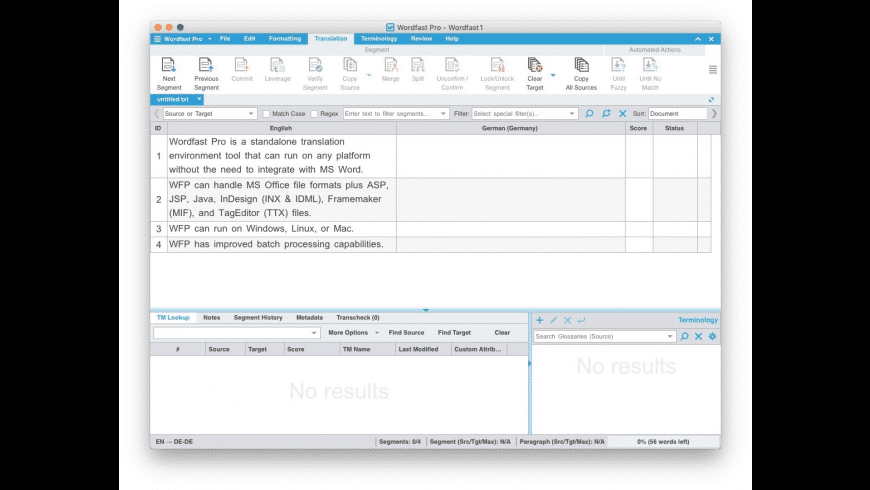Click the Clear Target icon
870x490 pixels.
tap(535, 65)
